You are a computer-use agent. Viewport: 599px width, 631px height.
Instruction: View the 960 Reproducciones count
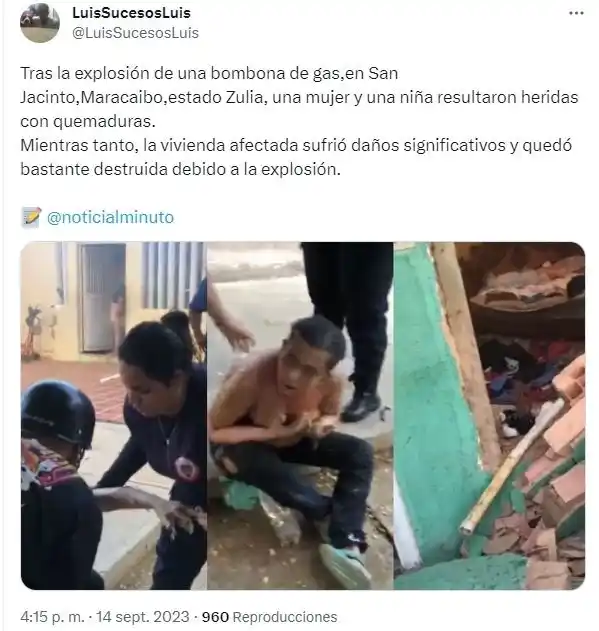[269, 617]
